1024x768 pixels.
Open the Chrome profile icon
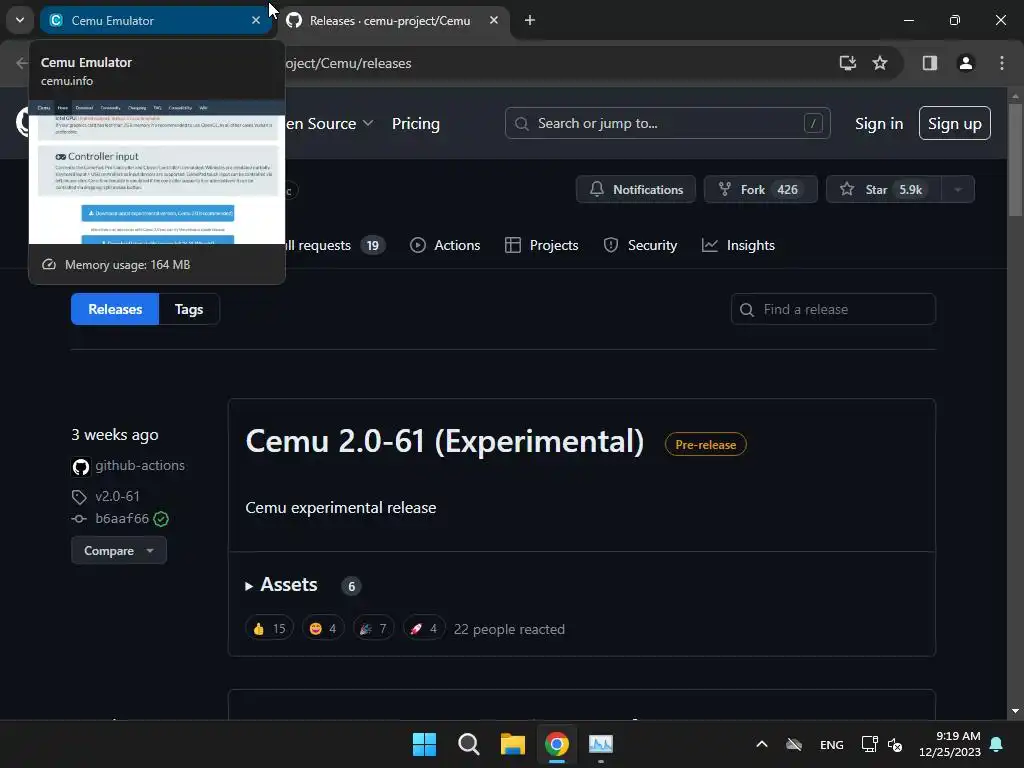(965, 63)
